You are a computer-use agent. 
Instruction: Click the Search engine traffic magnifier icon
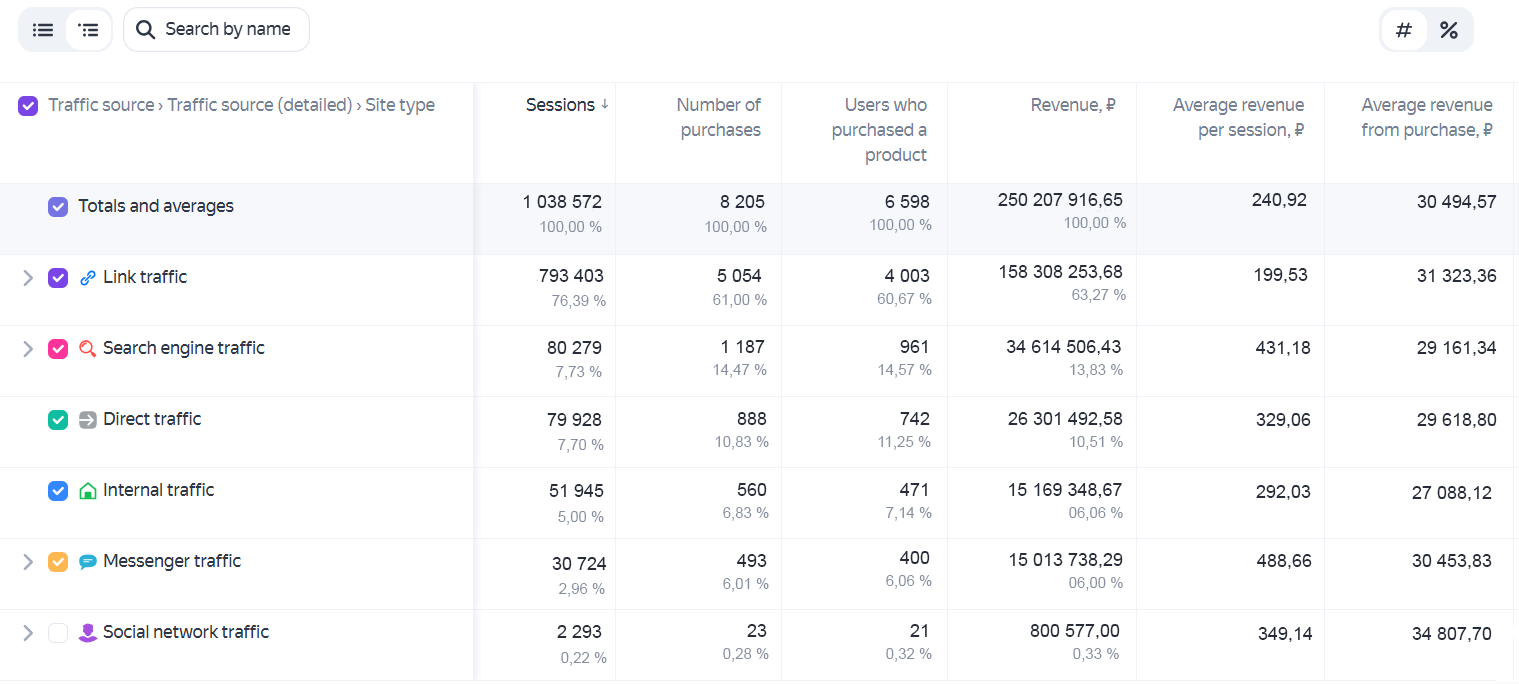tap(88, 349)
